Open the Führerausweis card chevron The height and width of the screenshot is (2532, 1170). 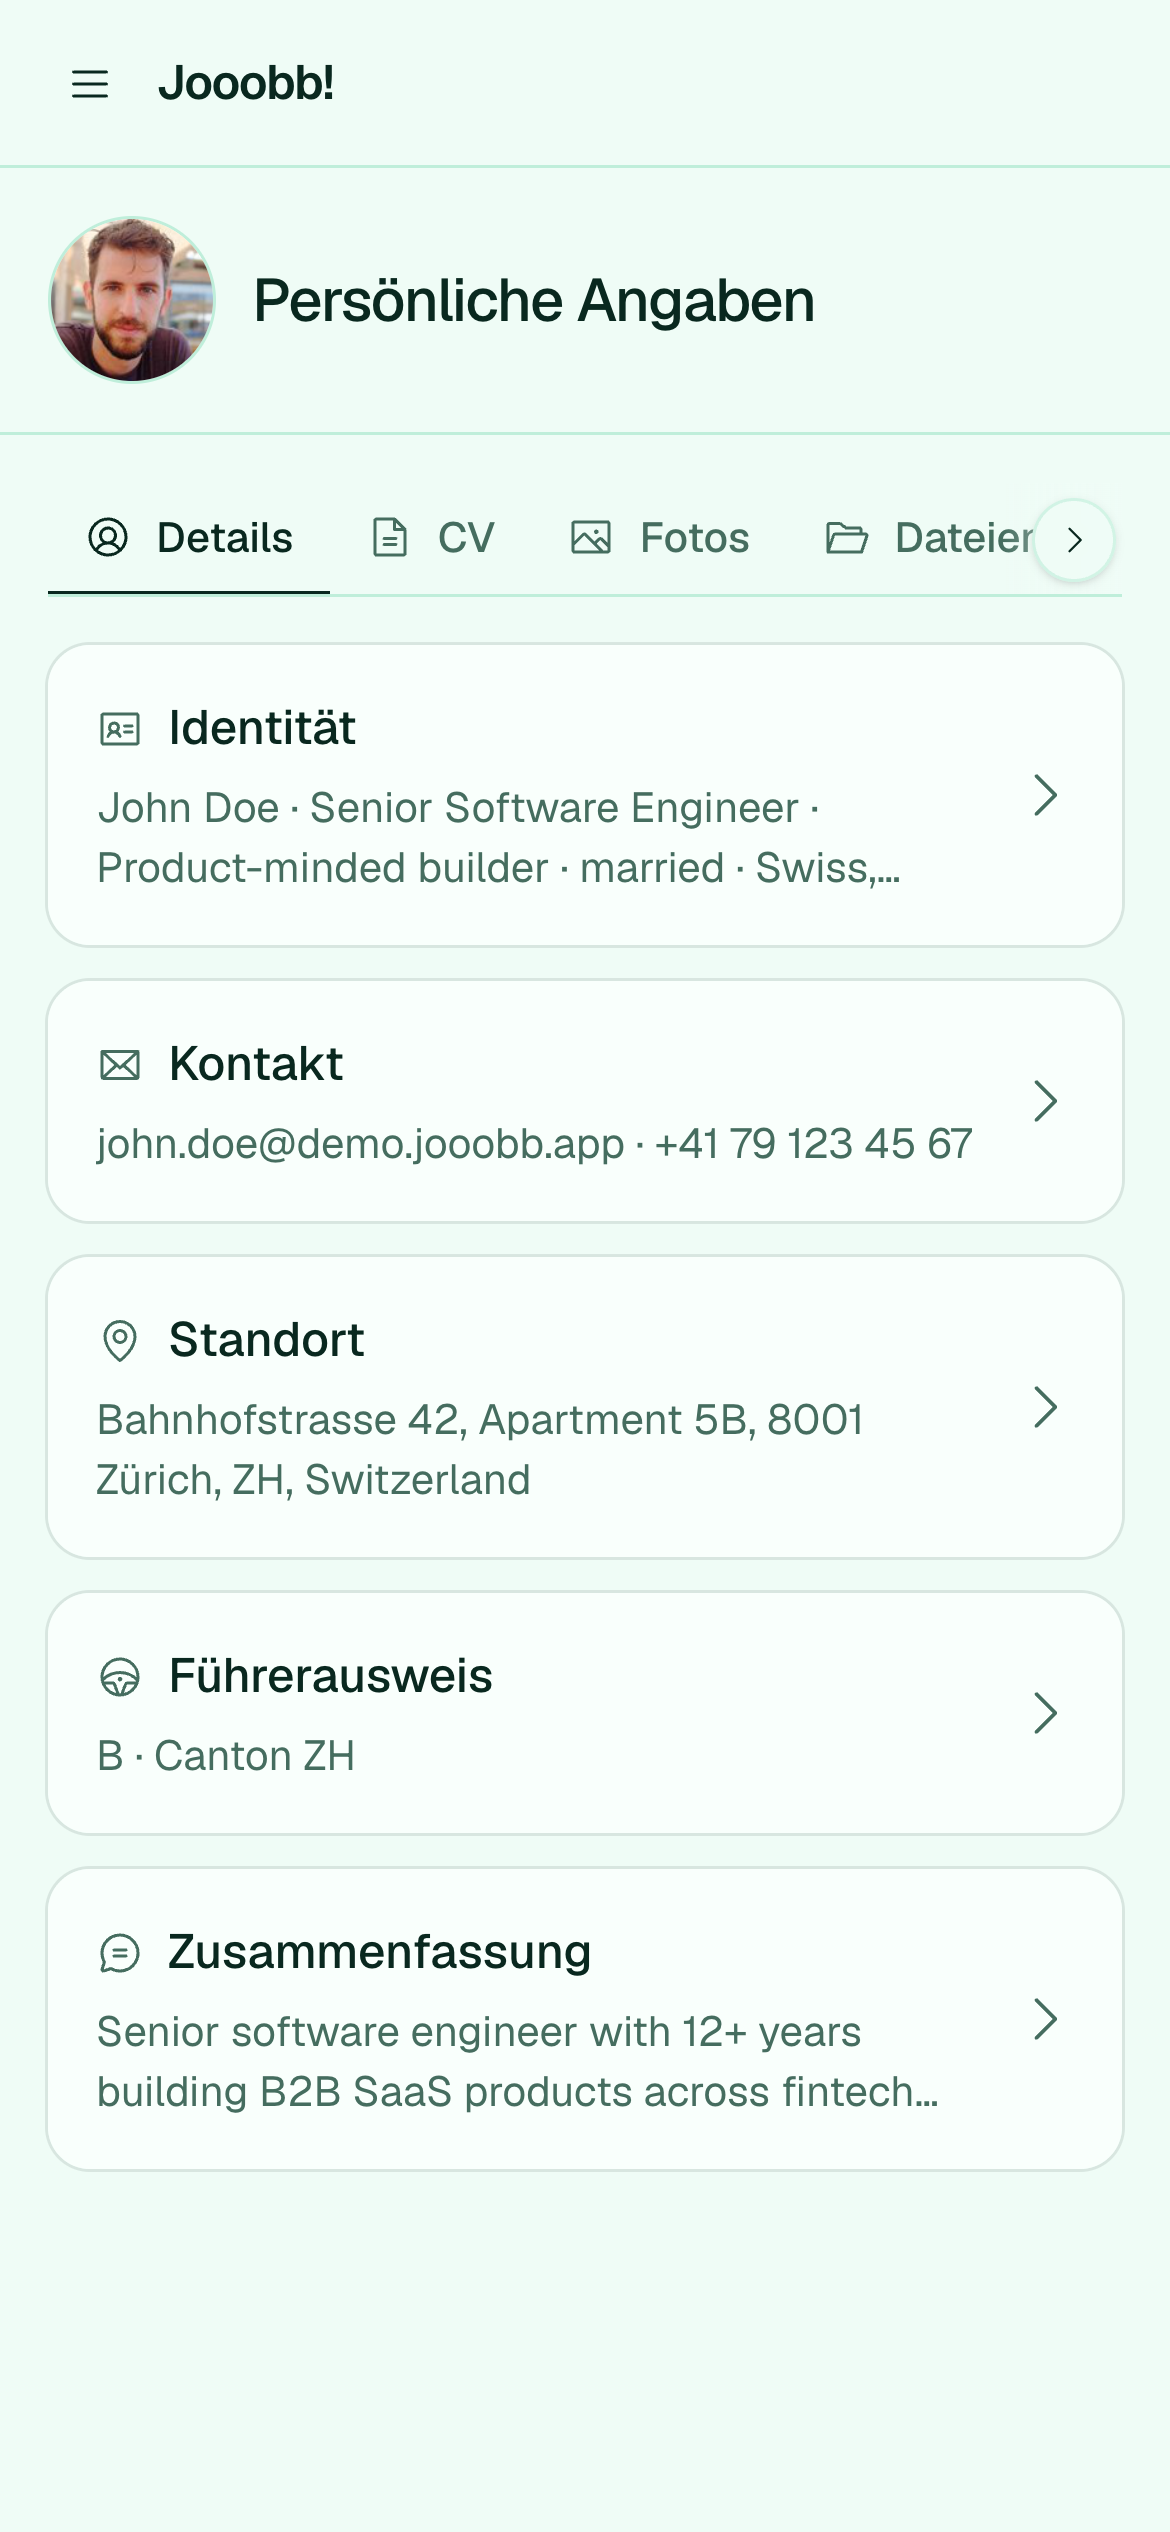(x=1045, y=1714)
